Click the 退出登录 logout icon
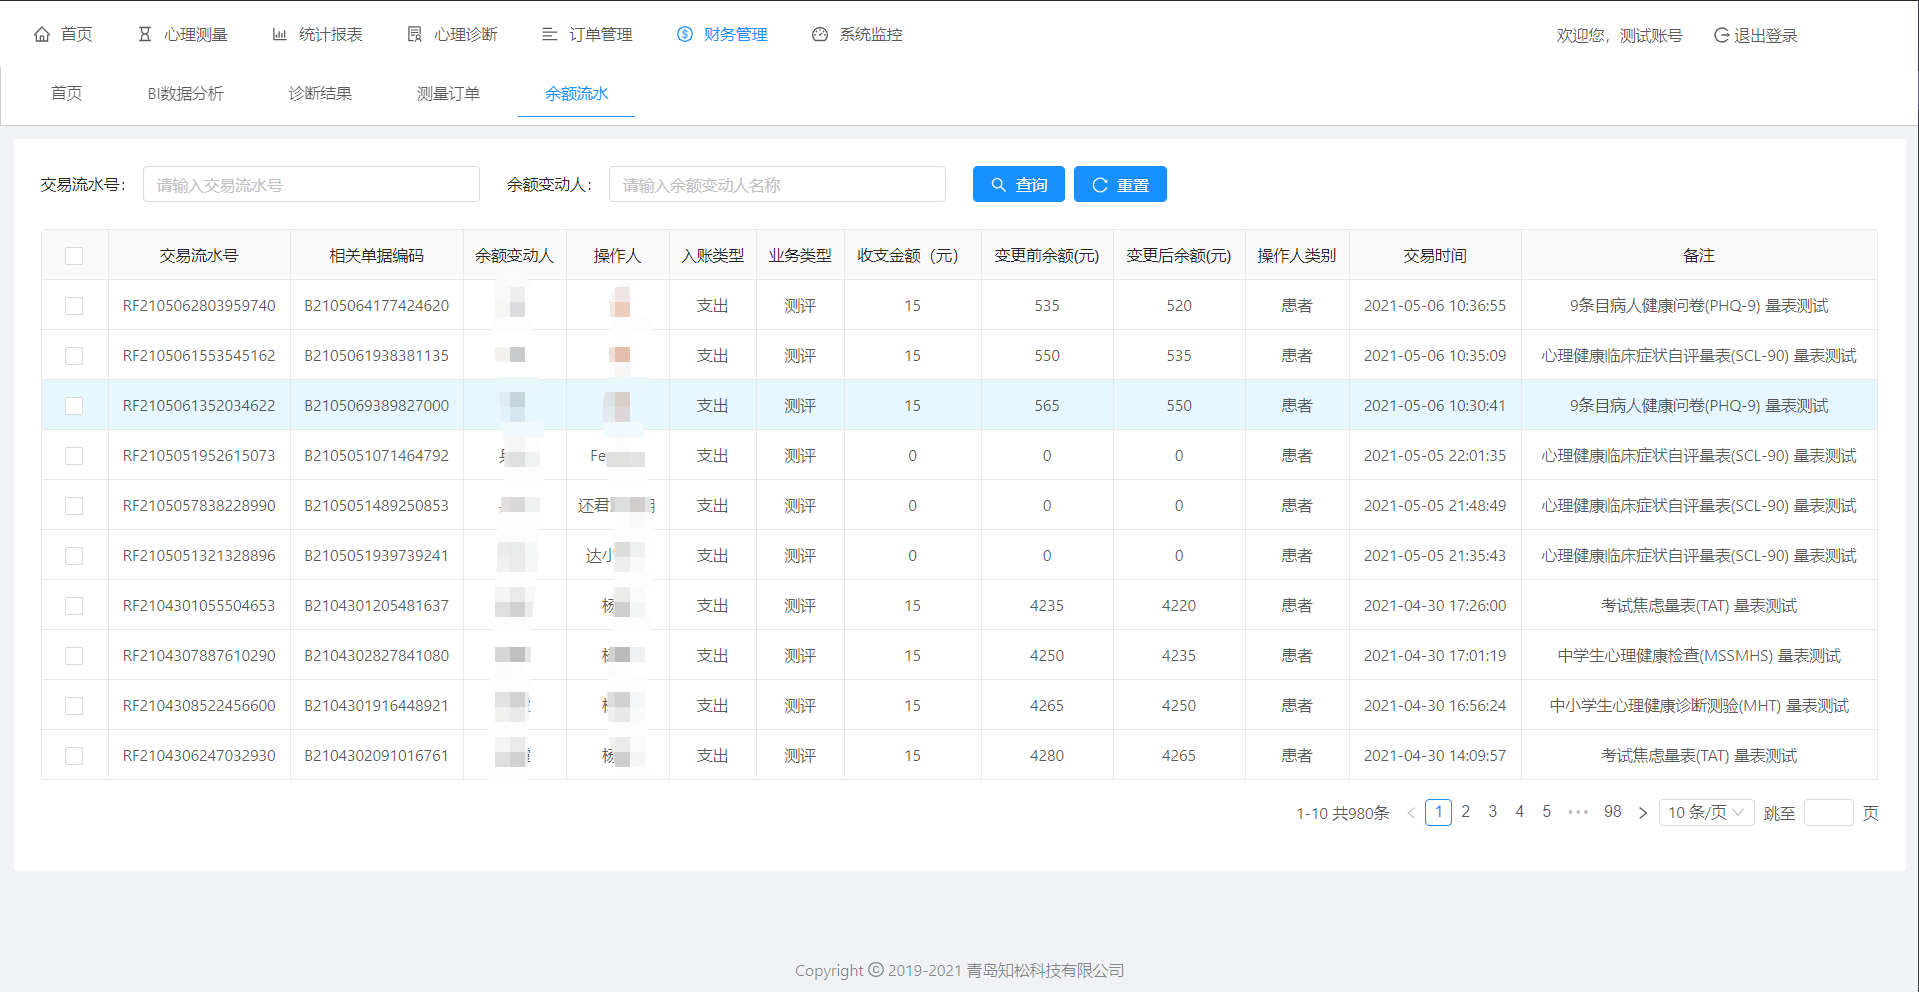The height and width of the screenshot is (992, 1919). tap(1721, 36)
